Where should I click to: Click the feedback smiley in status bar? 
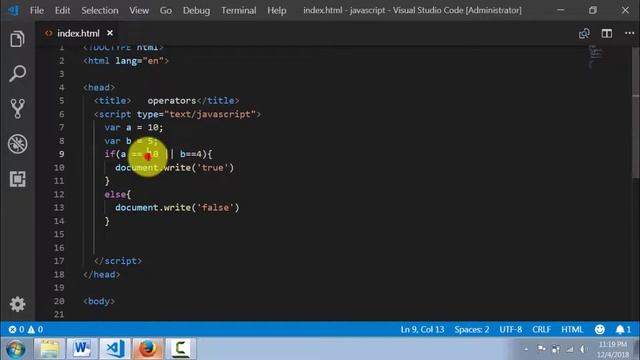point(600,329)
